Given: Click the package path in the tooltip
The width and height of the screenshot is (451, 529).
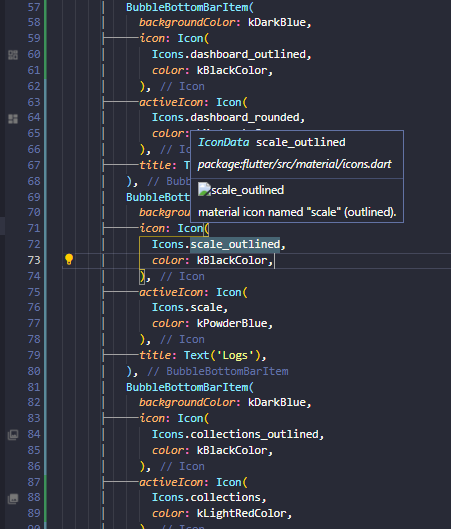Looking at the screenshot, I should coord(294,164).
